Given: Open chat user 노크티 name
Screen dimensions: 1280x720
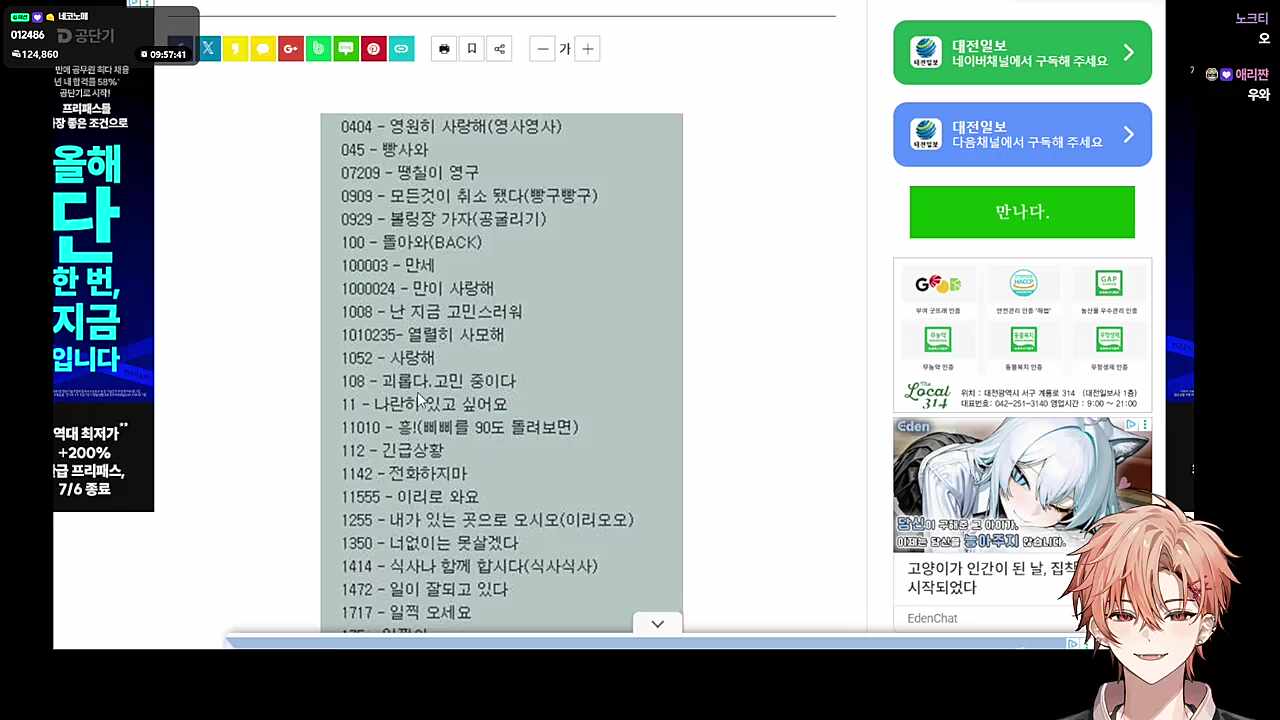Looking at the screenshot, I should tap(1251, 18).
